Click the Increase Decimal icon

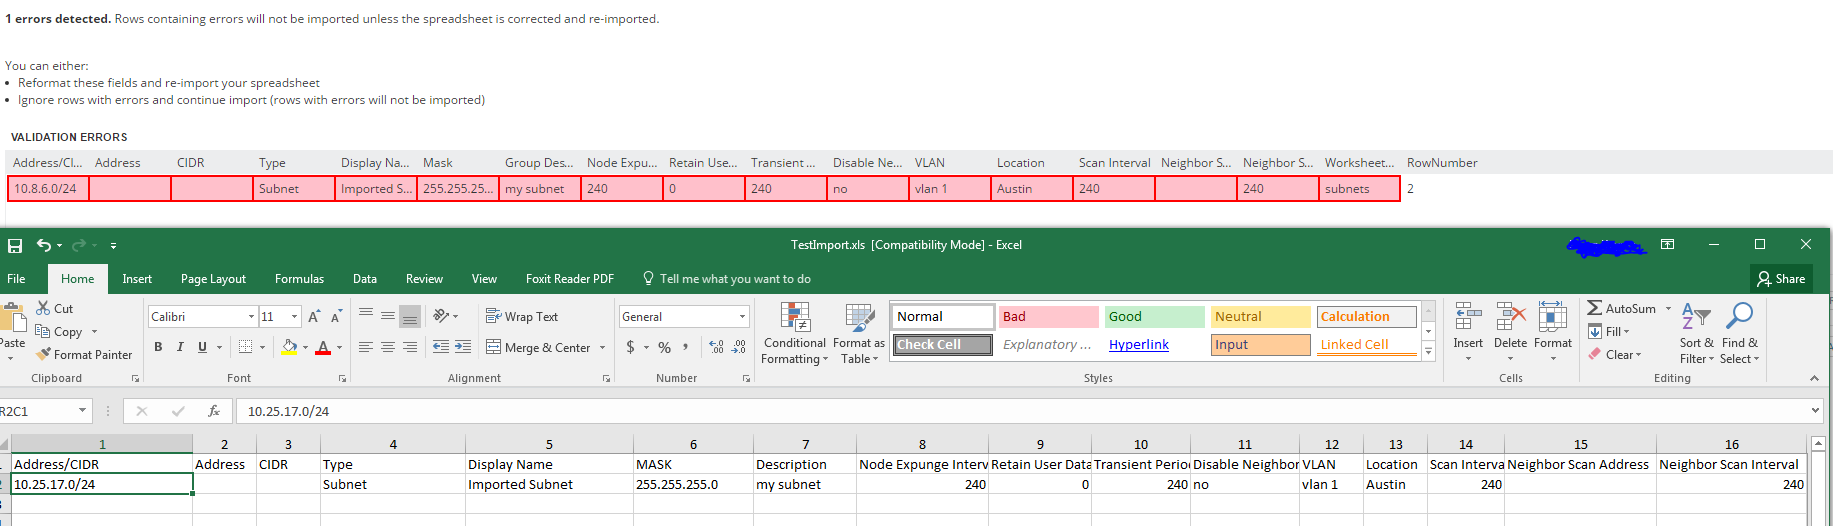coord(716,347)
